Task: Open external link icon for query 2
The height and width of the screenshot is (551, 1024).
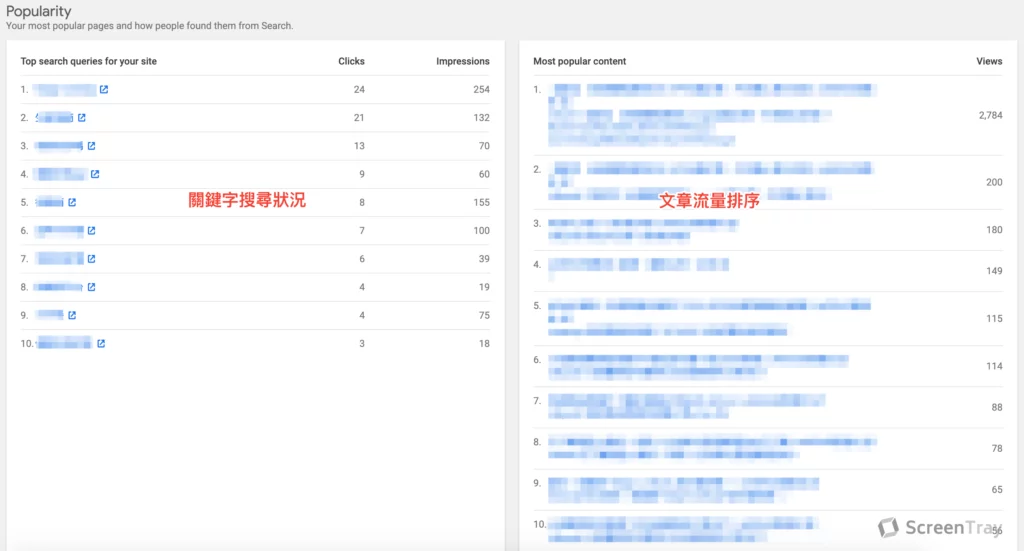Action: click(82, 118)
